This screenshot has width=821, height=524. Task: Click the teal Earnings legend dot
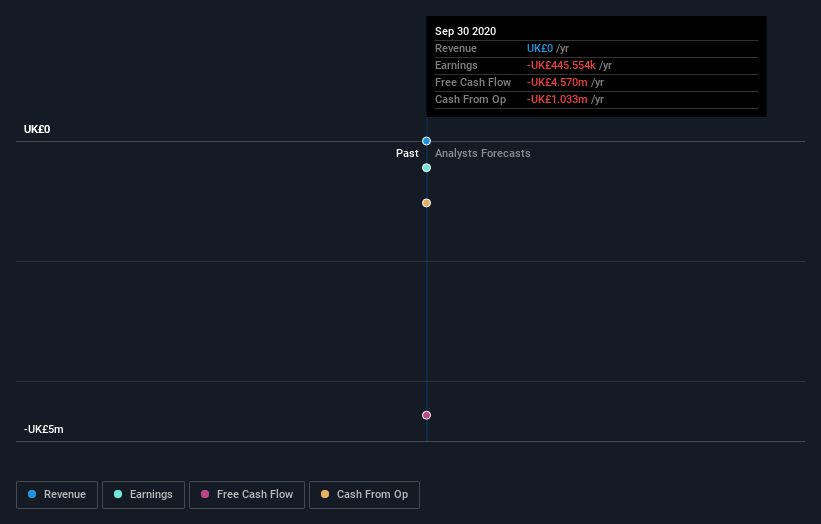(x=118, y=494)
